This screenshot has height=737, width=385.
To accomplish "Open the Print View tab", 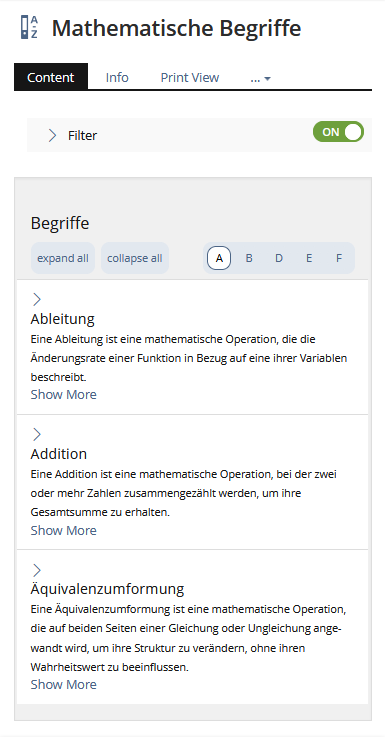I will pos(190,77).
